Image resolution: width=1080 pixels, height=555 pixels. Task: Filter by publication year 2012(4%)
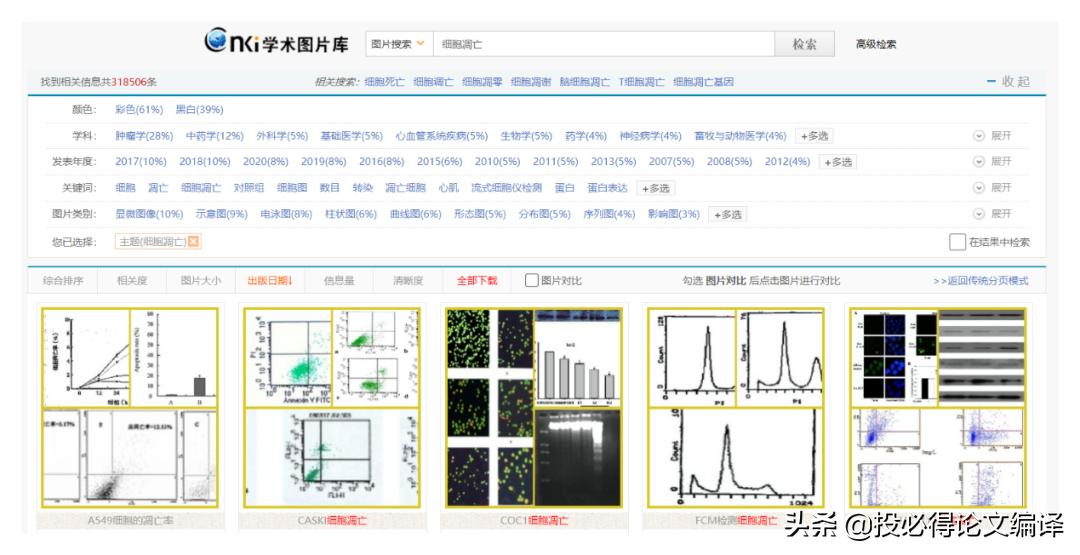[x=787, y=162]
